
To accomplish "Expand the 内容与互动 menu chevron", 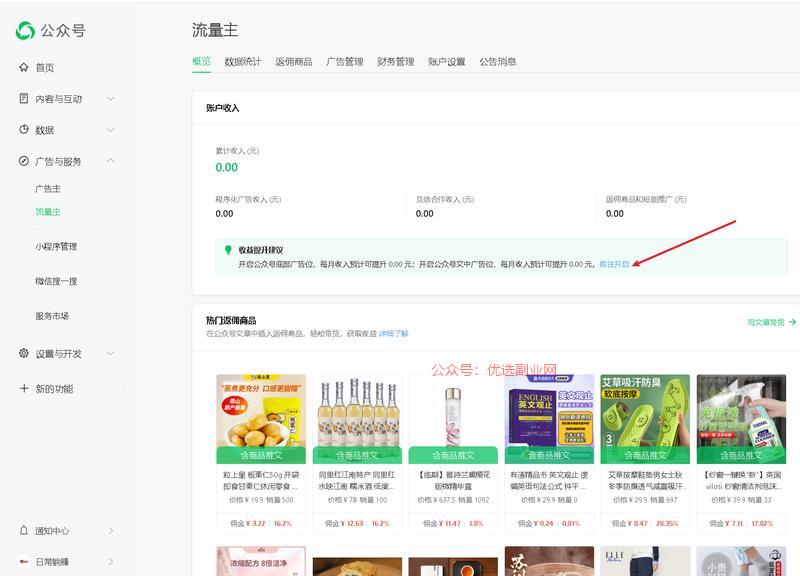I will point(110,98).
